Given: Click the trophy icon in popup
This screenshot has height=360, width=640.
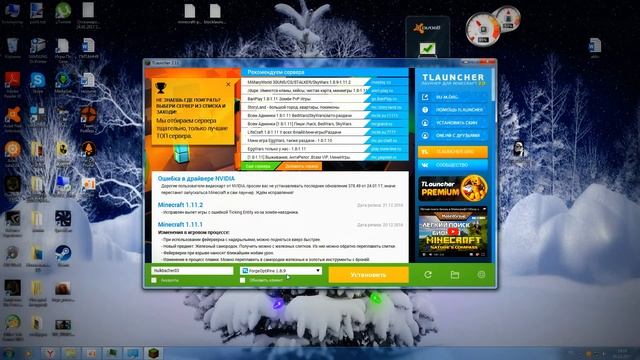Looking at the screenshot, I should (x=161, y=87).
